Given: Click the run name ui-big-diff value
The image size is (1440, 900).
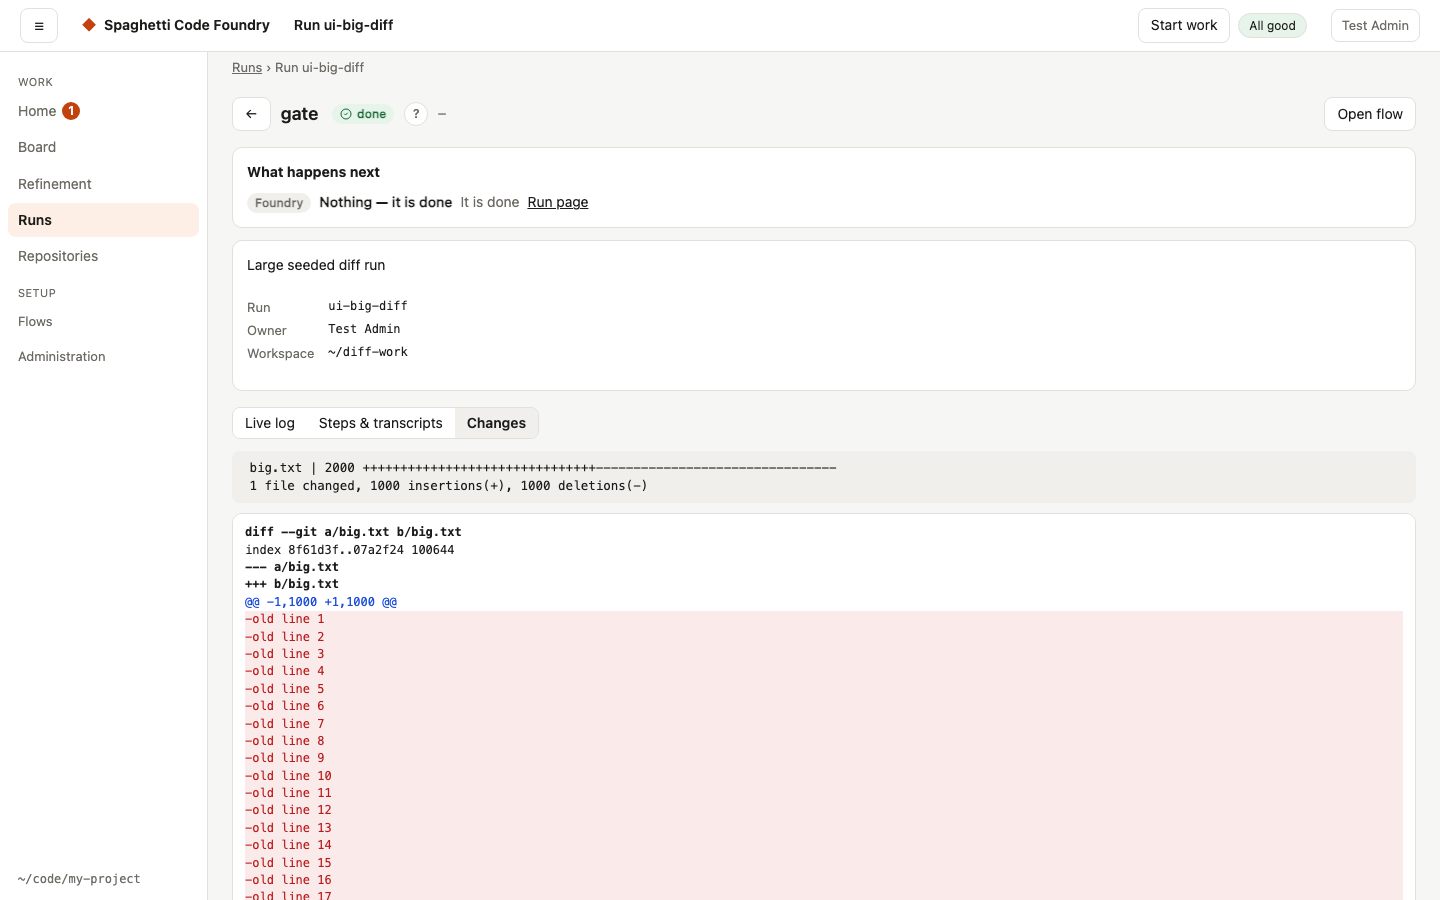Looking at the screenshot, I should click(368, 306).
